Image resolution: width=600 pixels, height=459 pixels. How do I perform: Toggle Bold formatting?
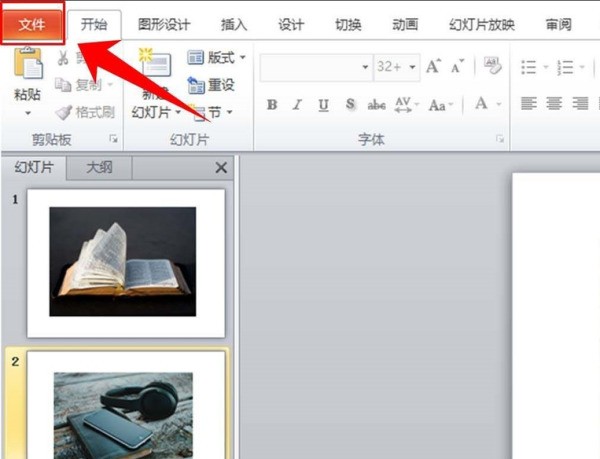[272, 104]
